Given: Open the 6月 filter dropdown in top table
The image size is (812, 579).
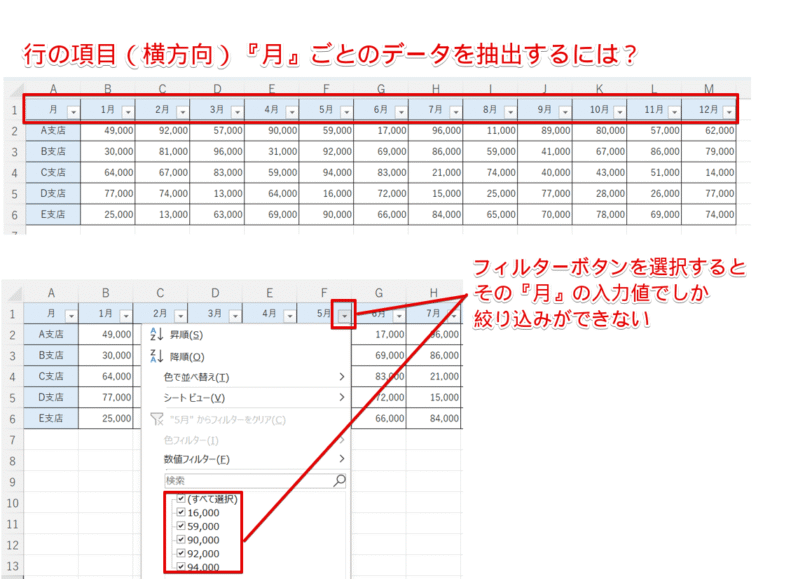Looking at the screenshot, I should pos(401,112).
